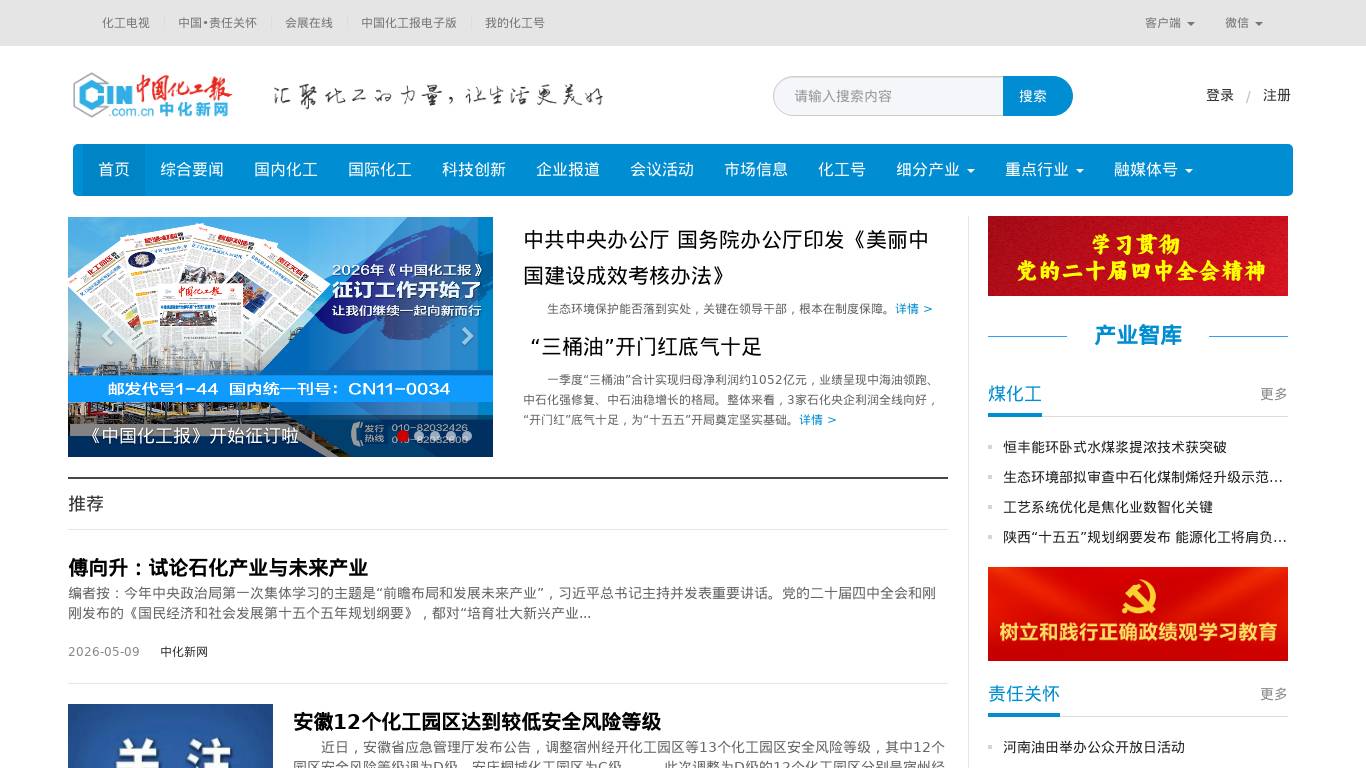Select the red carousel indicator dot

(x=403, y=436)
